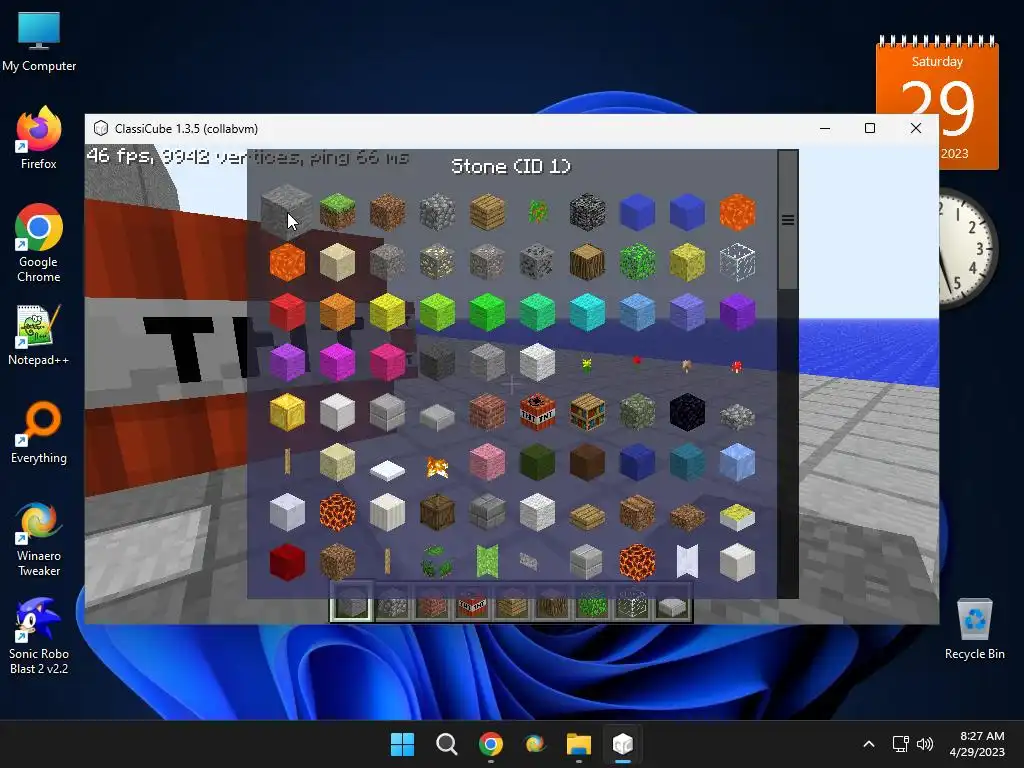Open Notepad++ desktop shortcut

39,334
